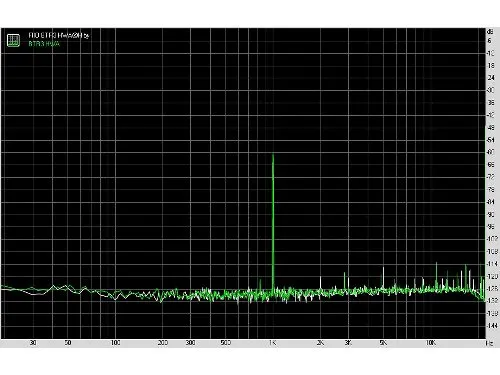Click the spectrum graph icon in the legend
500x375 pixels.
coord(13,40)
